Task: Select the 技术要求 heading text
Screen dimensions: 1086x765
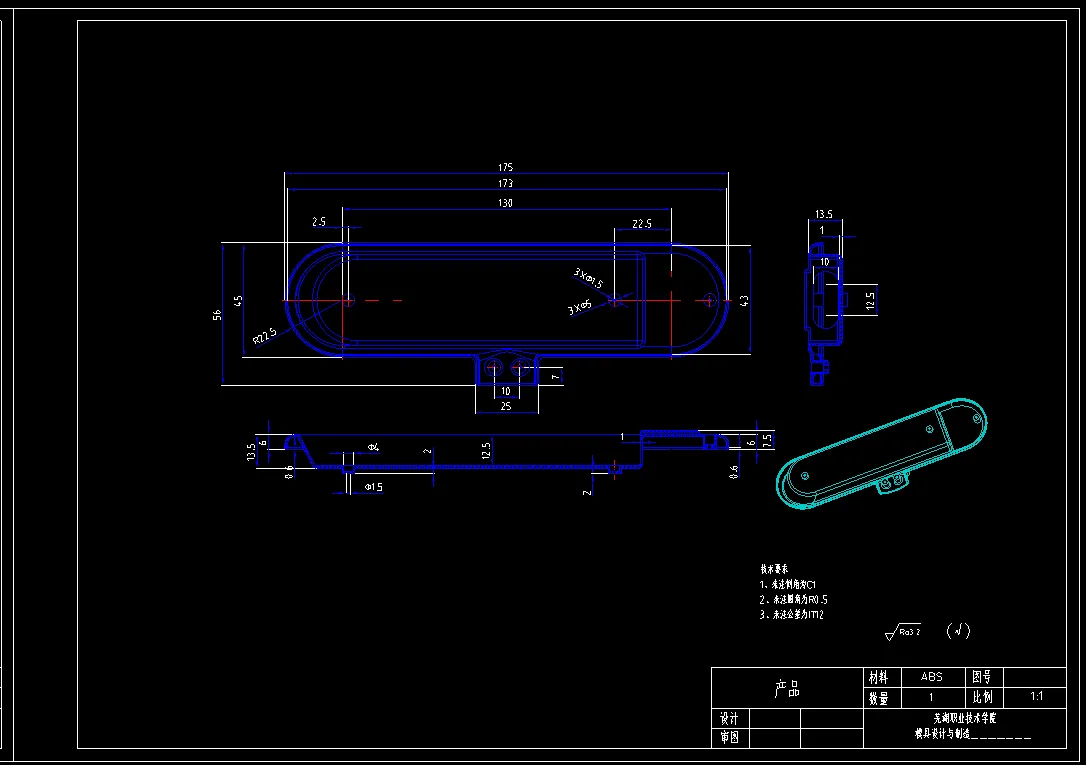Action: [774, 569]
